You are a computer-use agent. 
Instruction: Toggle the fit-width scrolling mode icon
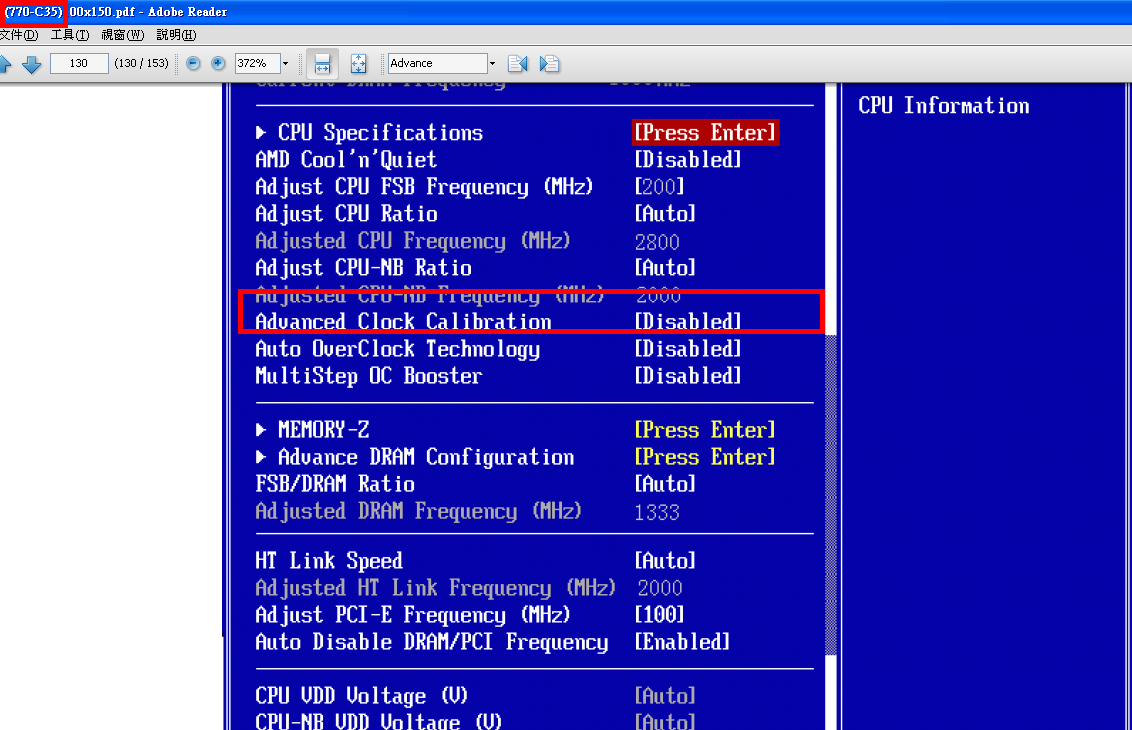pos(322,64)
